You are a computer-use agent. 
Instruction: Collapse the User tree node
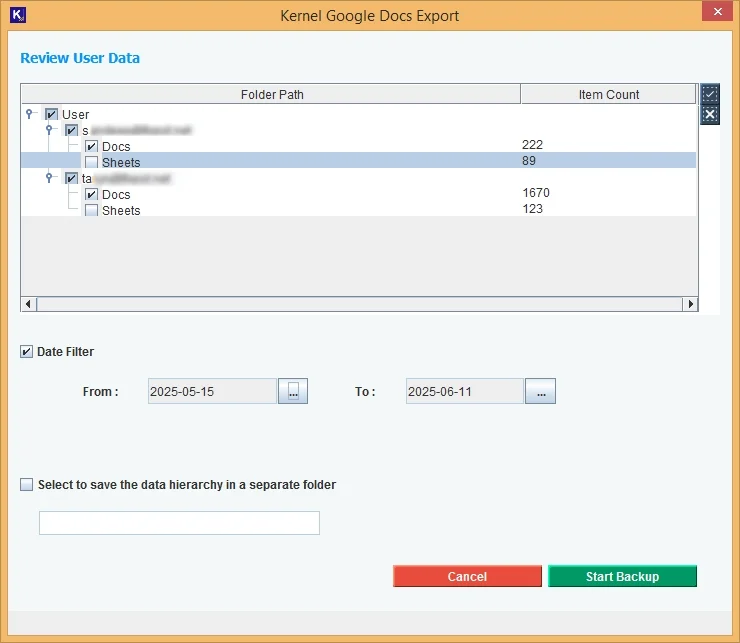(29, 114)
